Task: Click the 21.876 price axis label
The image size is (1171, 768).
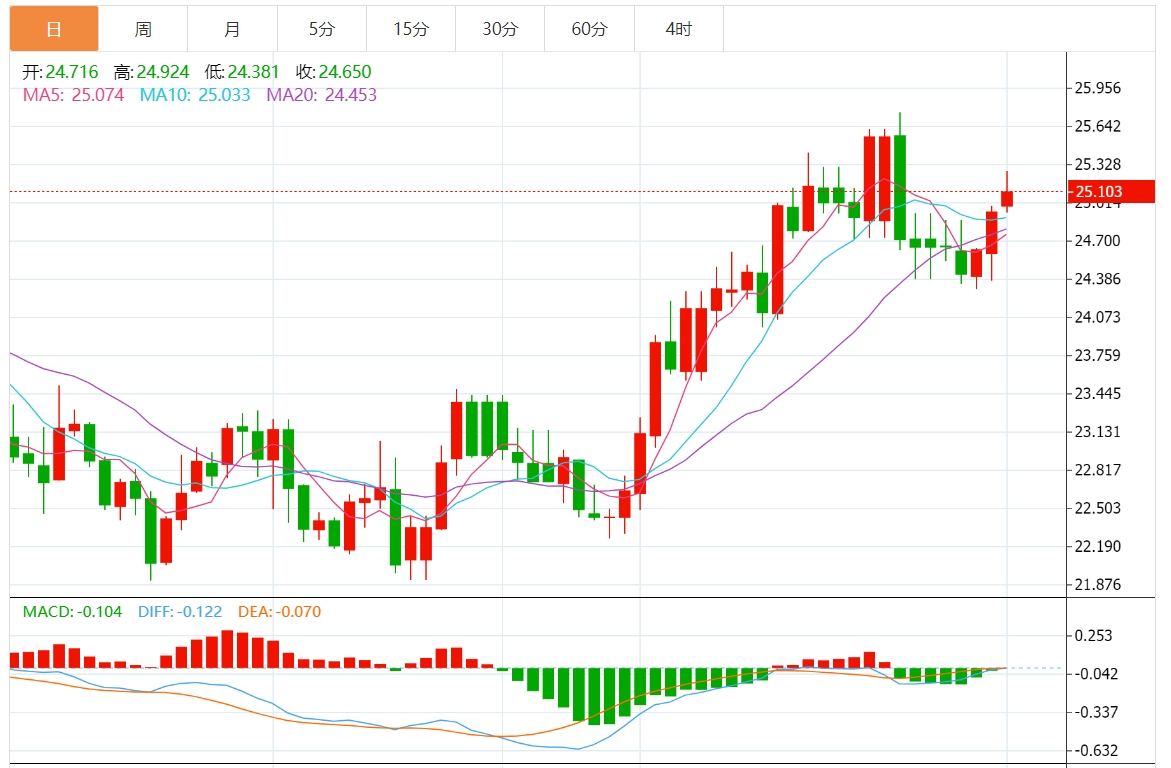Action: (1097, 584)
